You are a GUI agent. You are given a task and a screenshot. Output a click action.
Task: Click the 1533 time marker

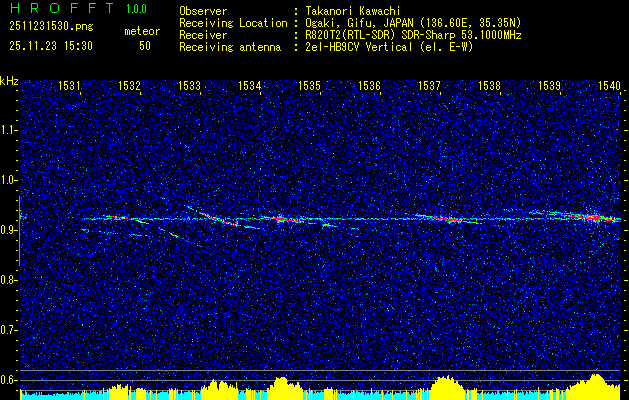pyautogui.click(x=189, y=85)
